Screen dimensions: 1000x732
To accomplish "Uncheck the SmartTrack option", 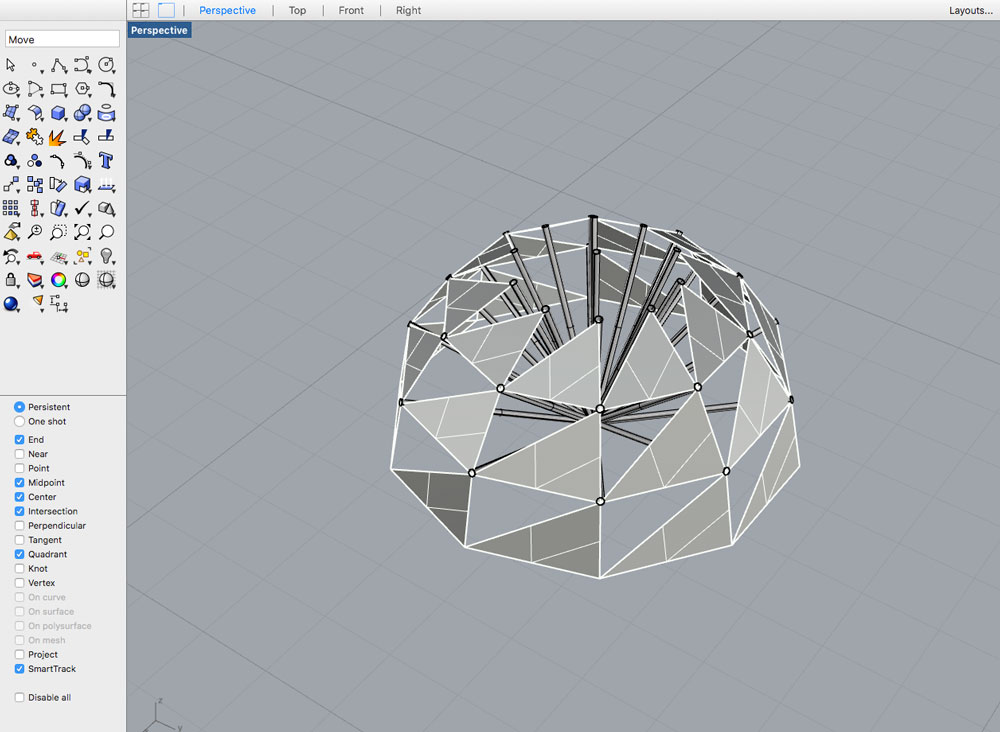I will 19,669.
